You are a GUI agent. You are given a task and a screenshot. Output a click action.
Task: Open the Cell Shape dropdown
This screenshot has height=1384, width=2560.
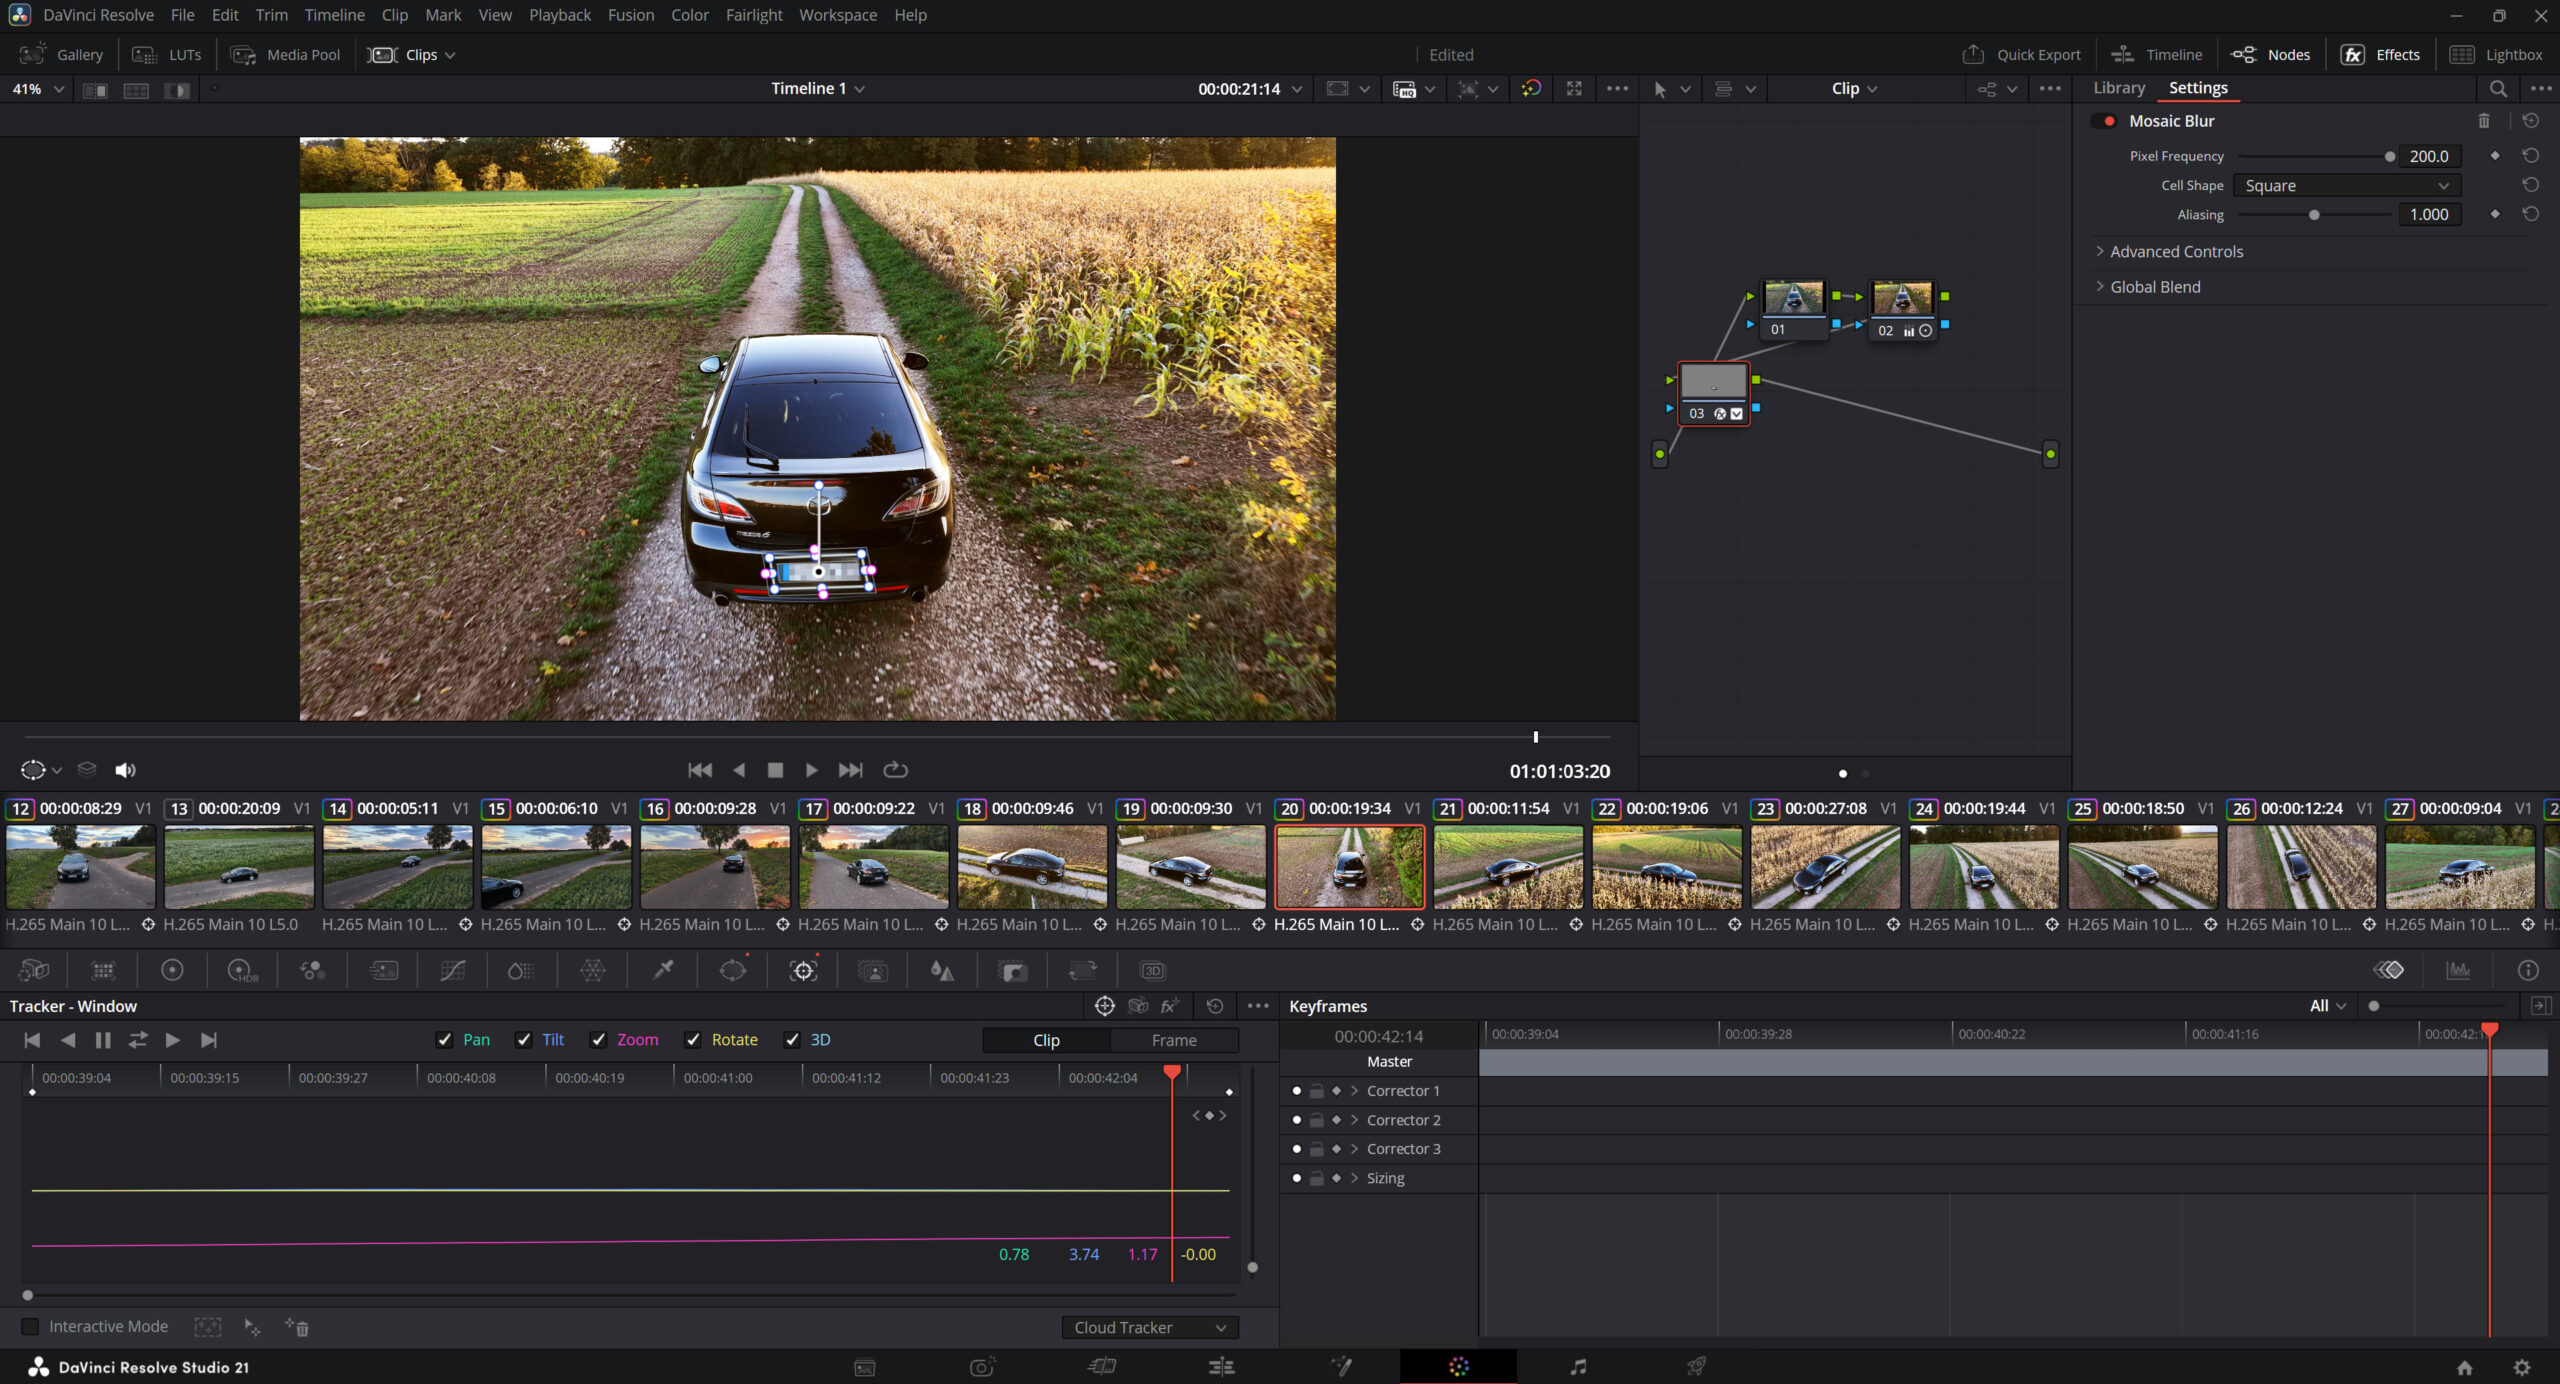(x=2346, y=186)
